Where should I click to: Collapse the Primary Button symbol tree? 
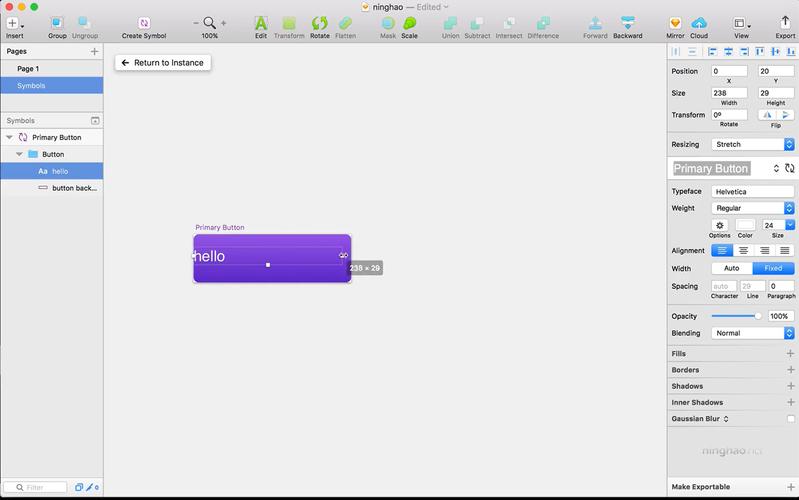tap(9, 137)
